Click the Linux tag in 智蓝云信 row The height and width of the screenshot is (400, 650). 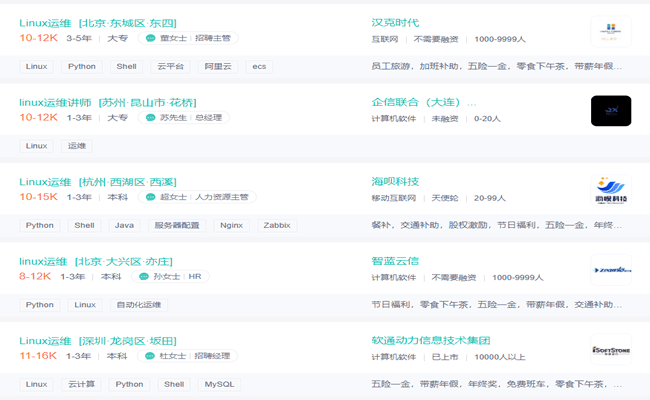point(85,305)
